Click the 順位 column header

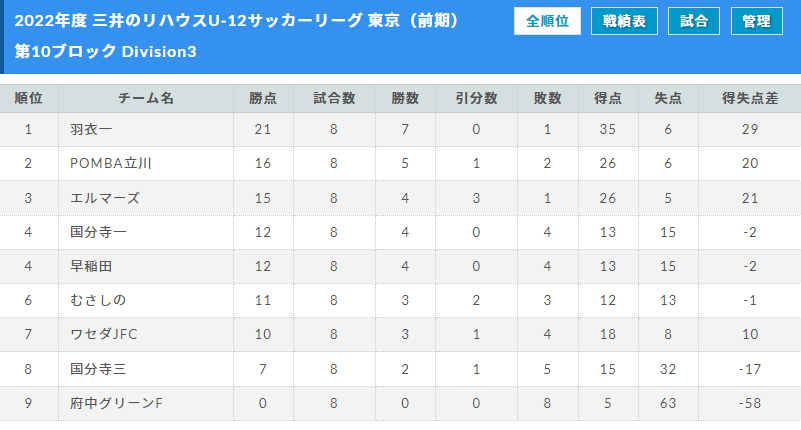coord(29,98)
